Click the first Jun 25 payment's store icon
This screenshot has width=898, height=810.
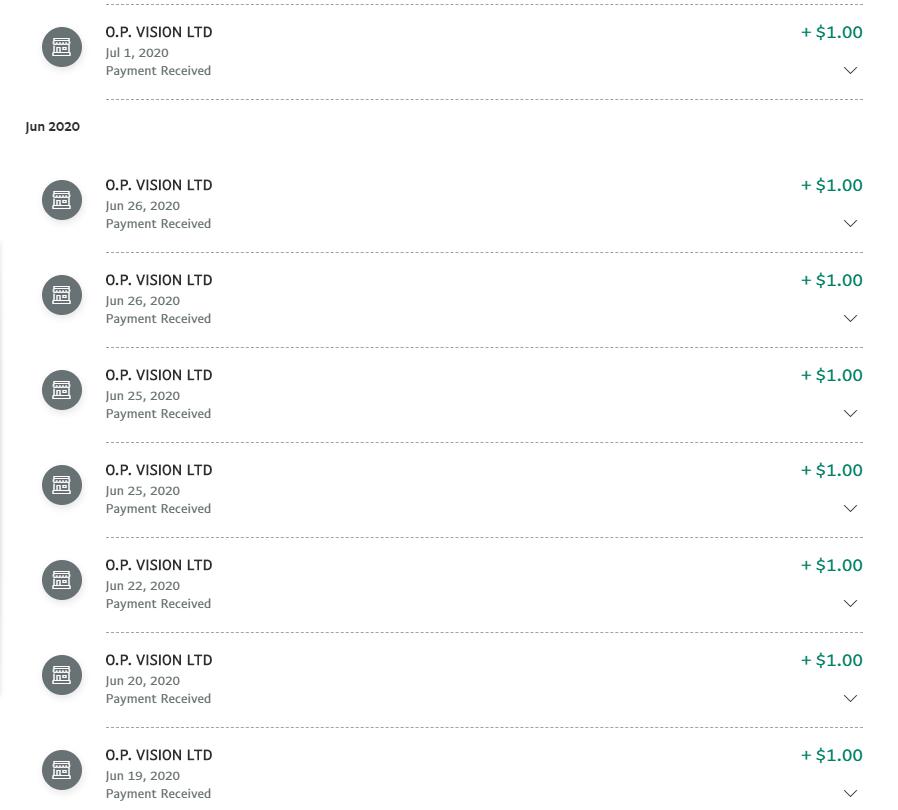tap(62, 390)
